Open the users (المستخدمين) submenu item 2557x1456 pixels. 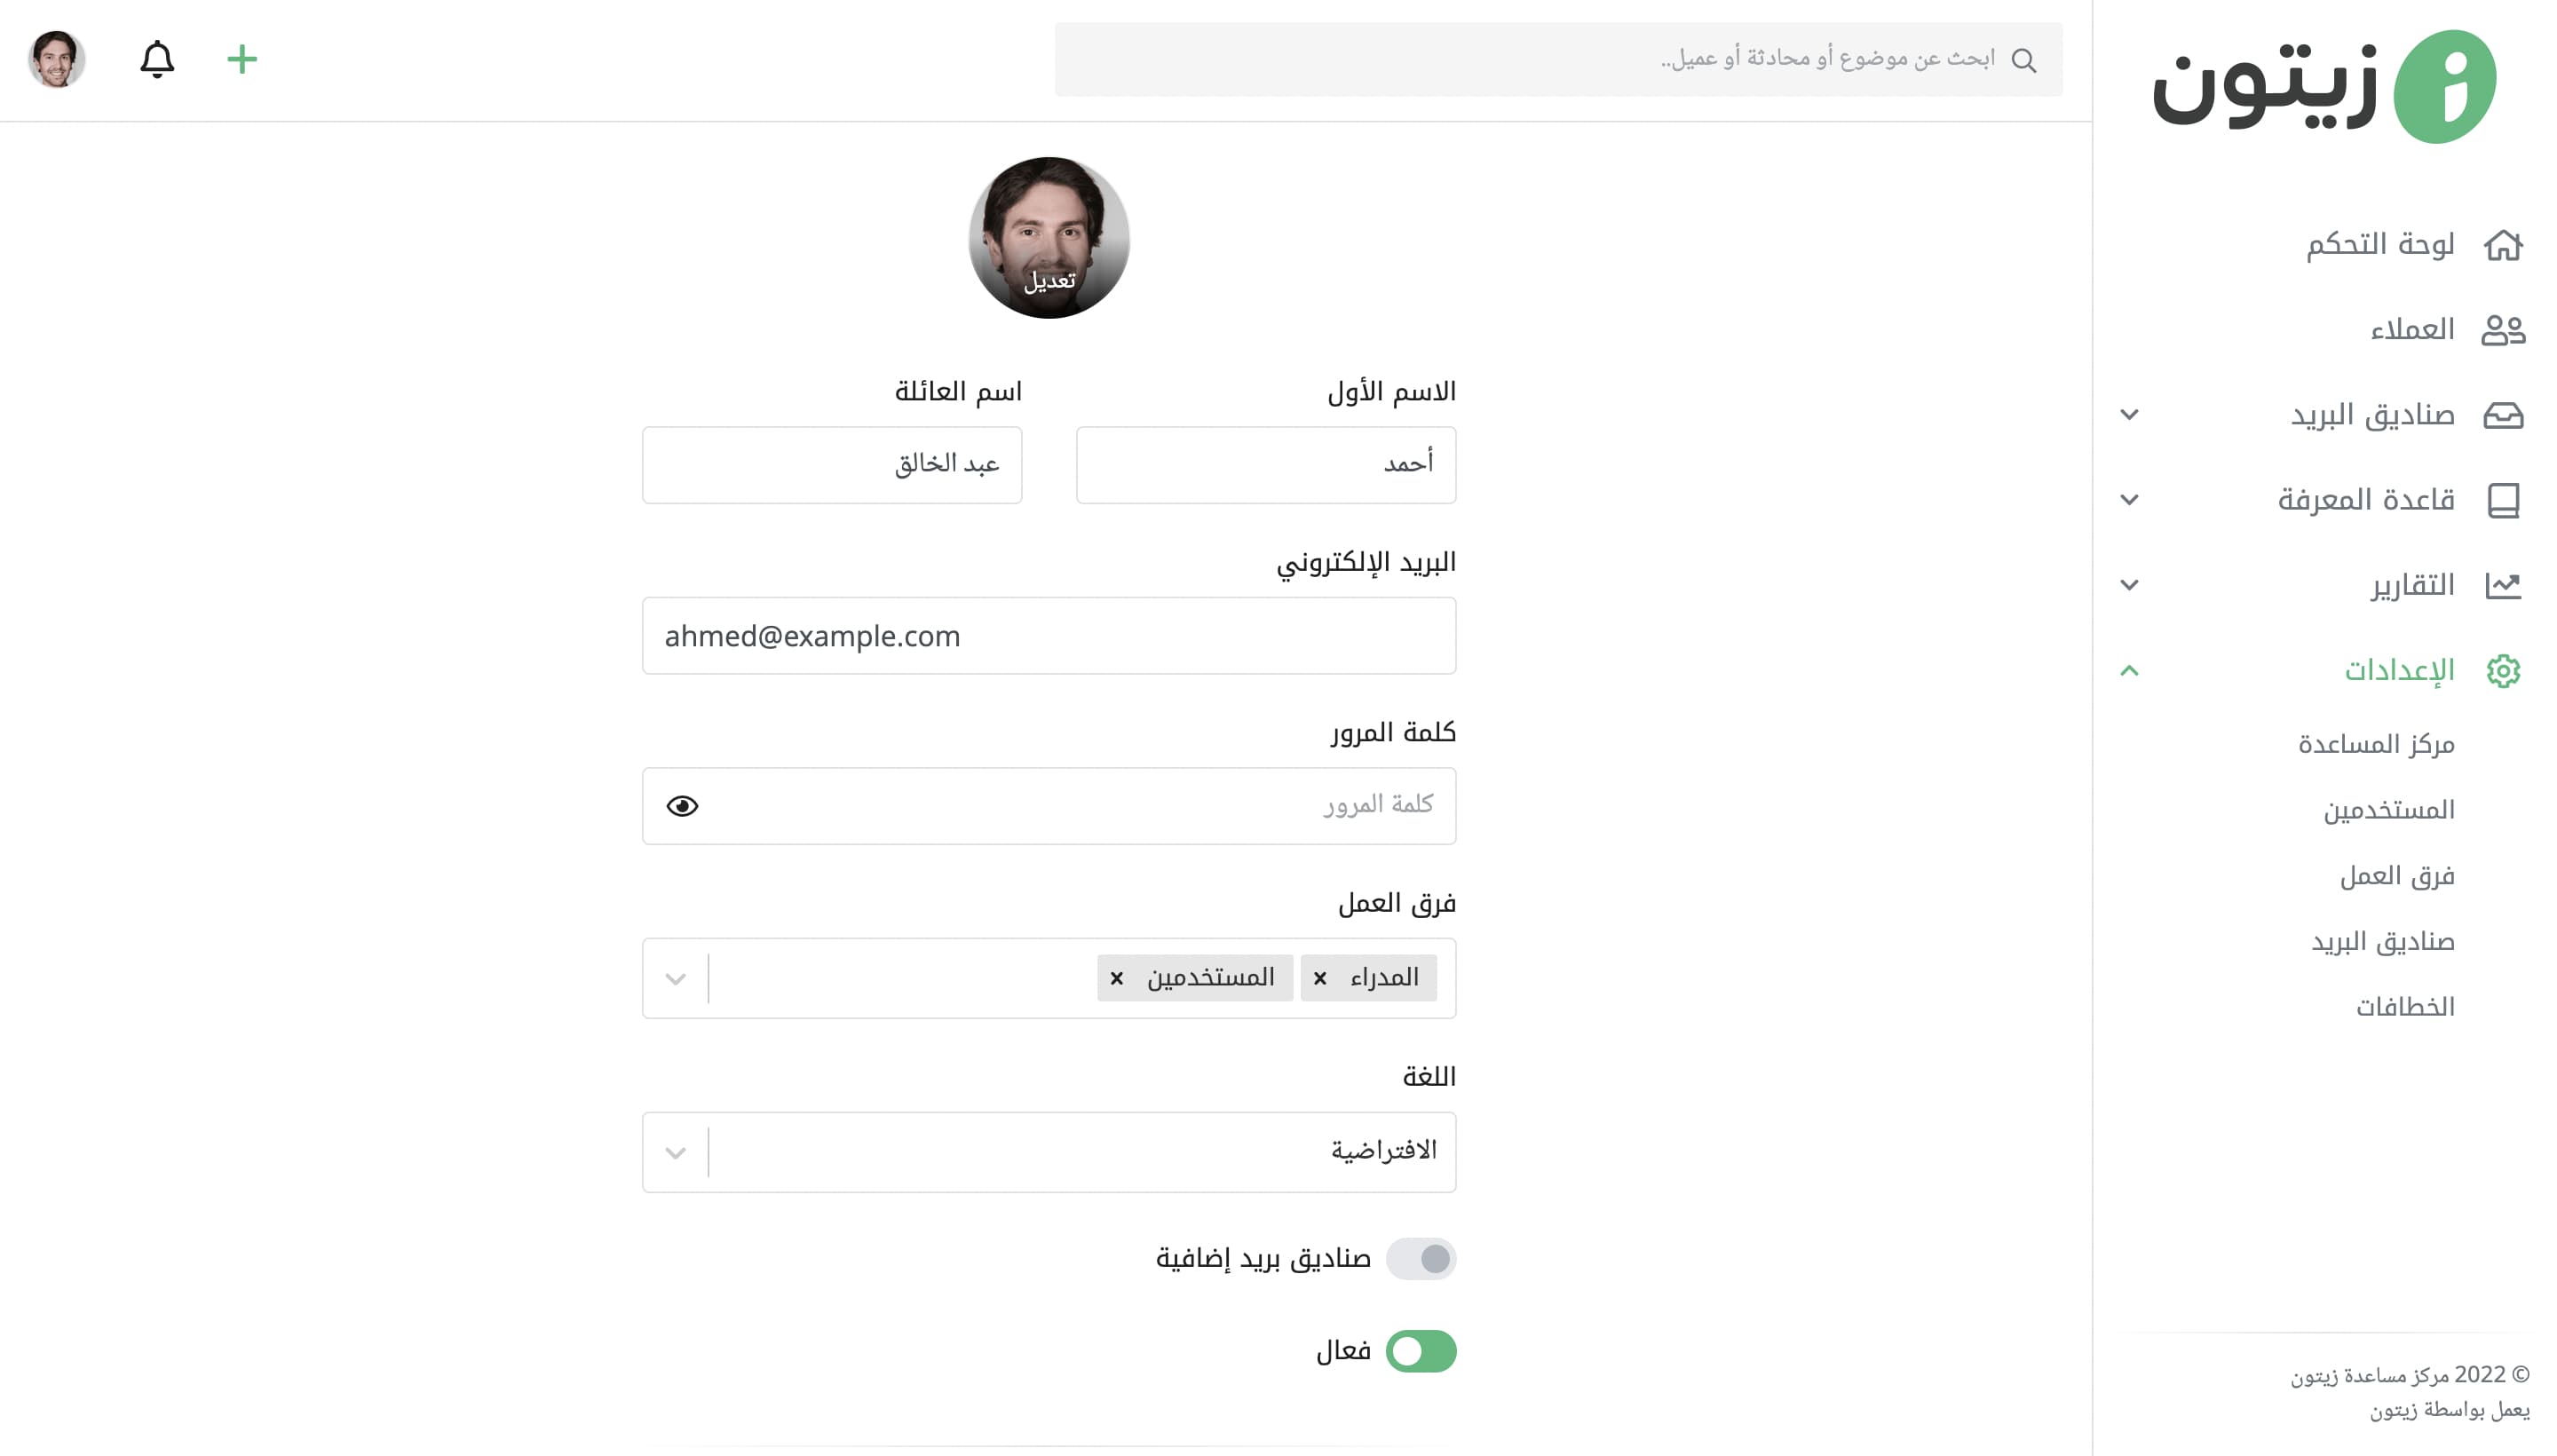[2388, 809]
